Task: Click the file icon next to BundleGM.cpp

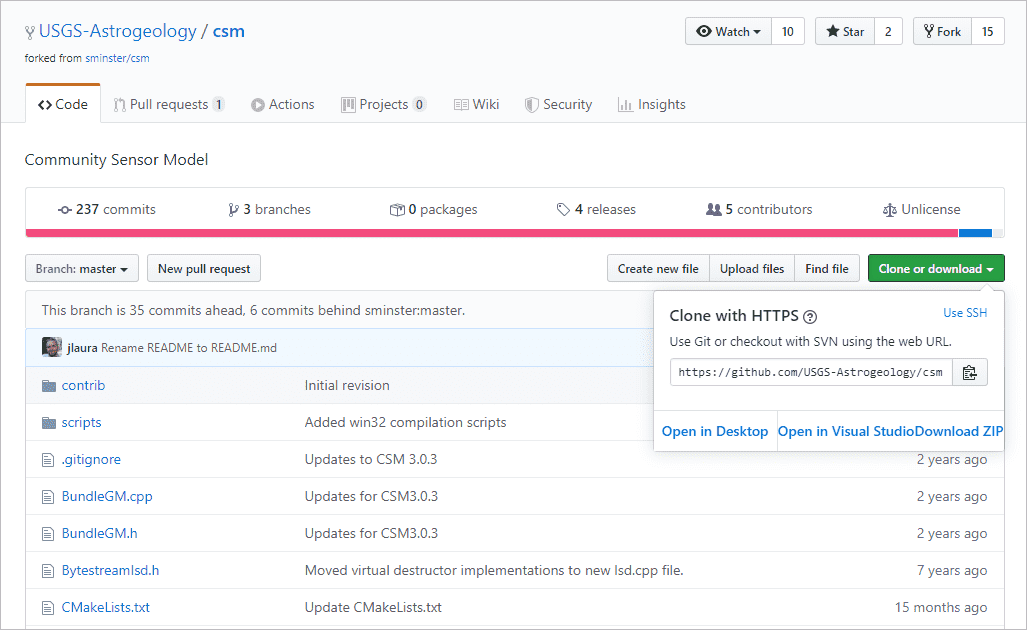Action: (48, 497)
